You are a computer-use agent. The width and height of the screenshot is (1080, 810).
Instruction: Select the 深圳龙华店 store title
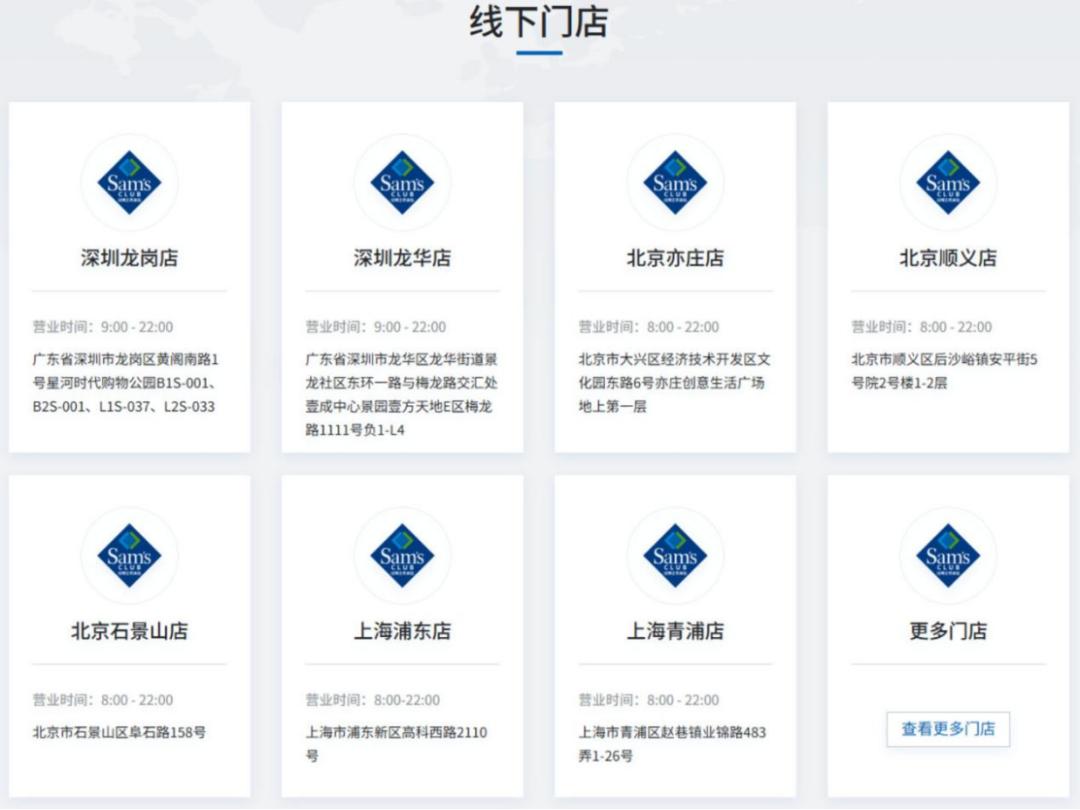pyautogui.click(x=402, y=258)
